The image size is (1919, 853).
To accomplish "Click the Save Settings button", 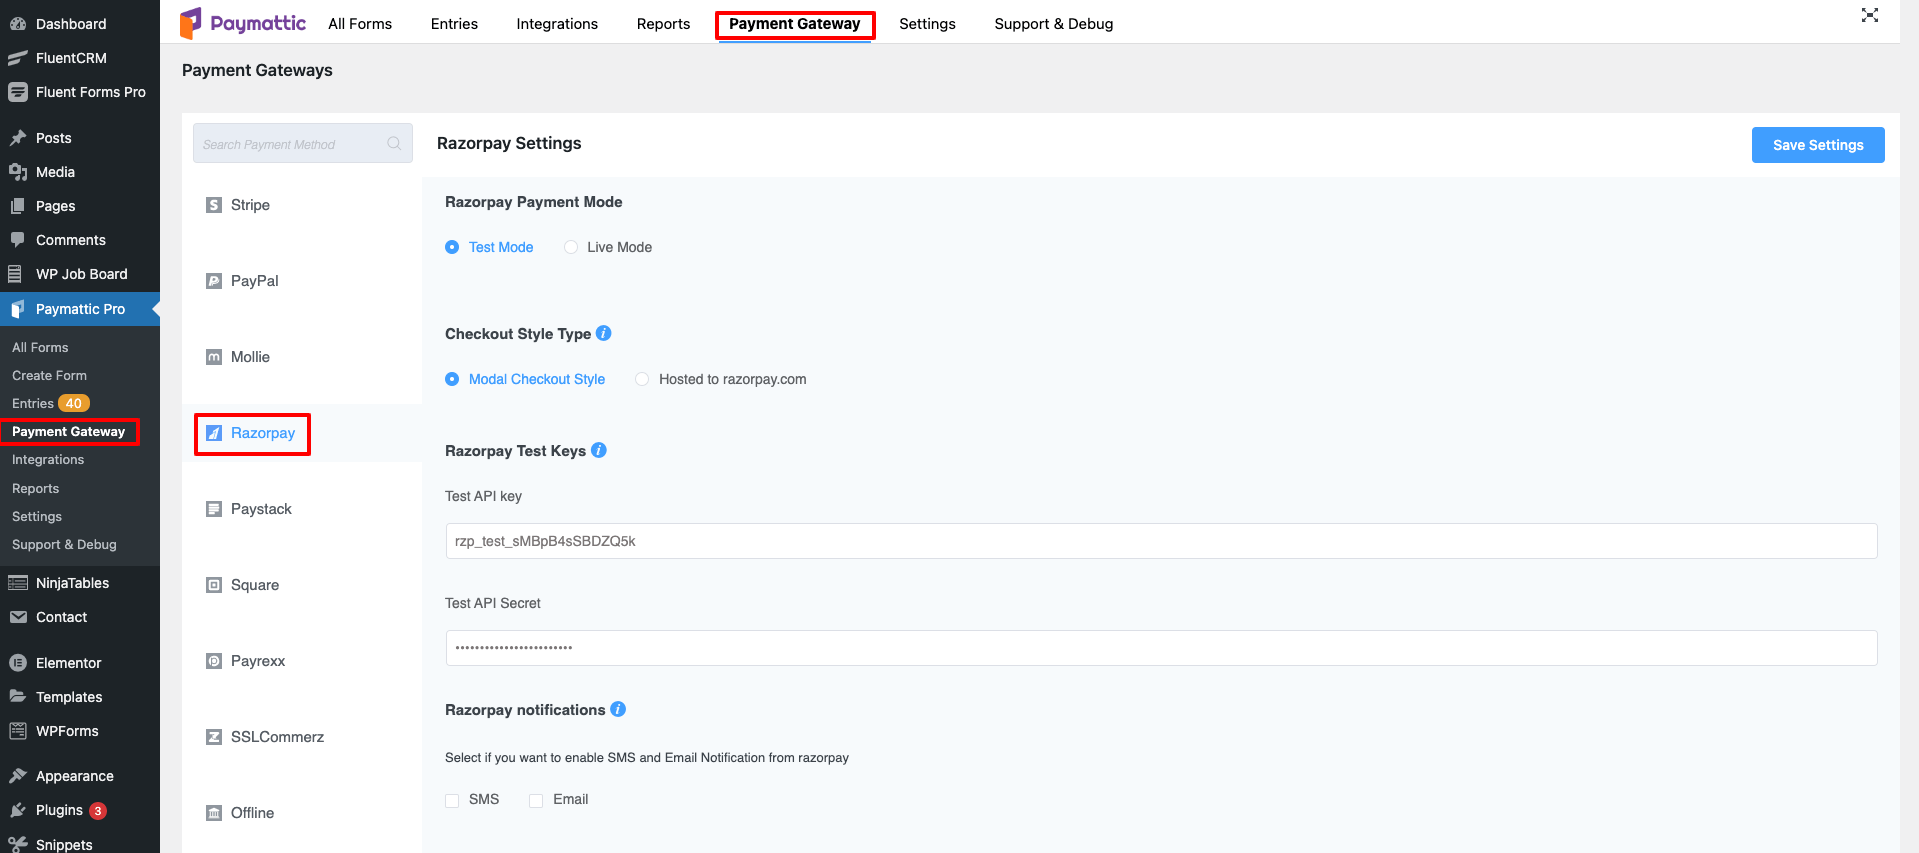I will click(x=1818, y=145).
